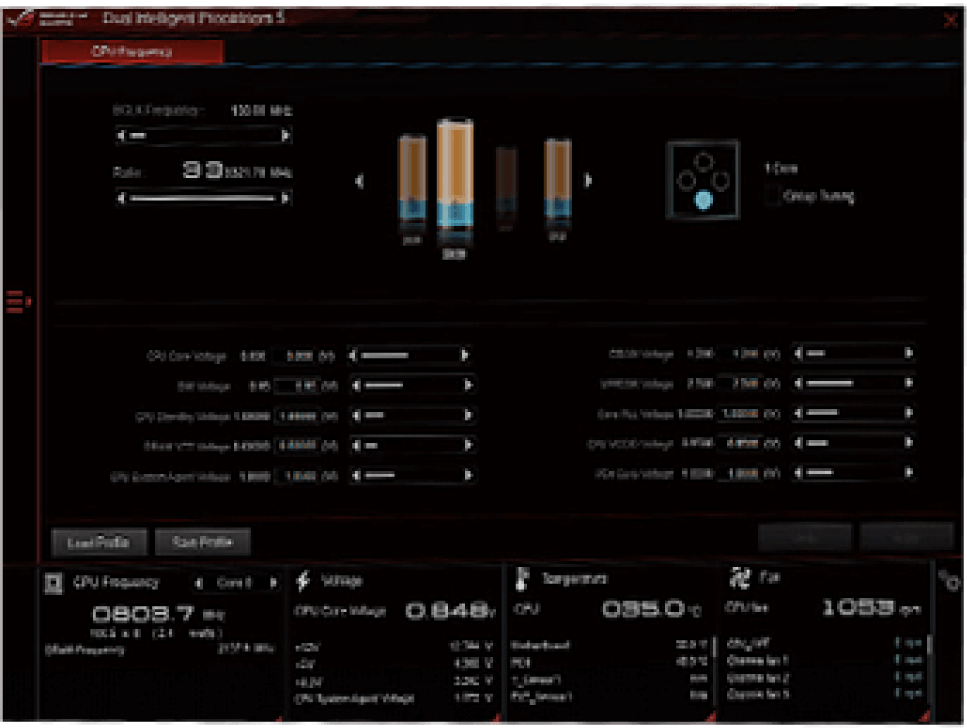Select the left core circle in diagram
The height and width of the screenshot is (728, 967).
[x=686, y=181]
